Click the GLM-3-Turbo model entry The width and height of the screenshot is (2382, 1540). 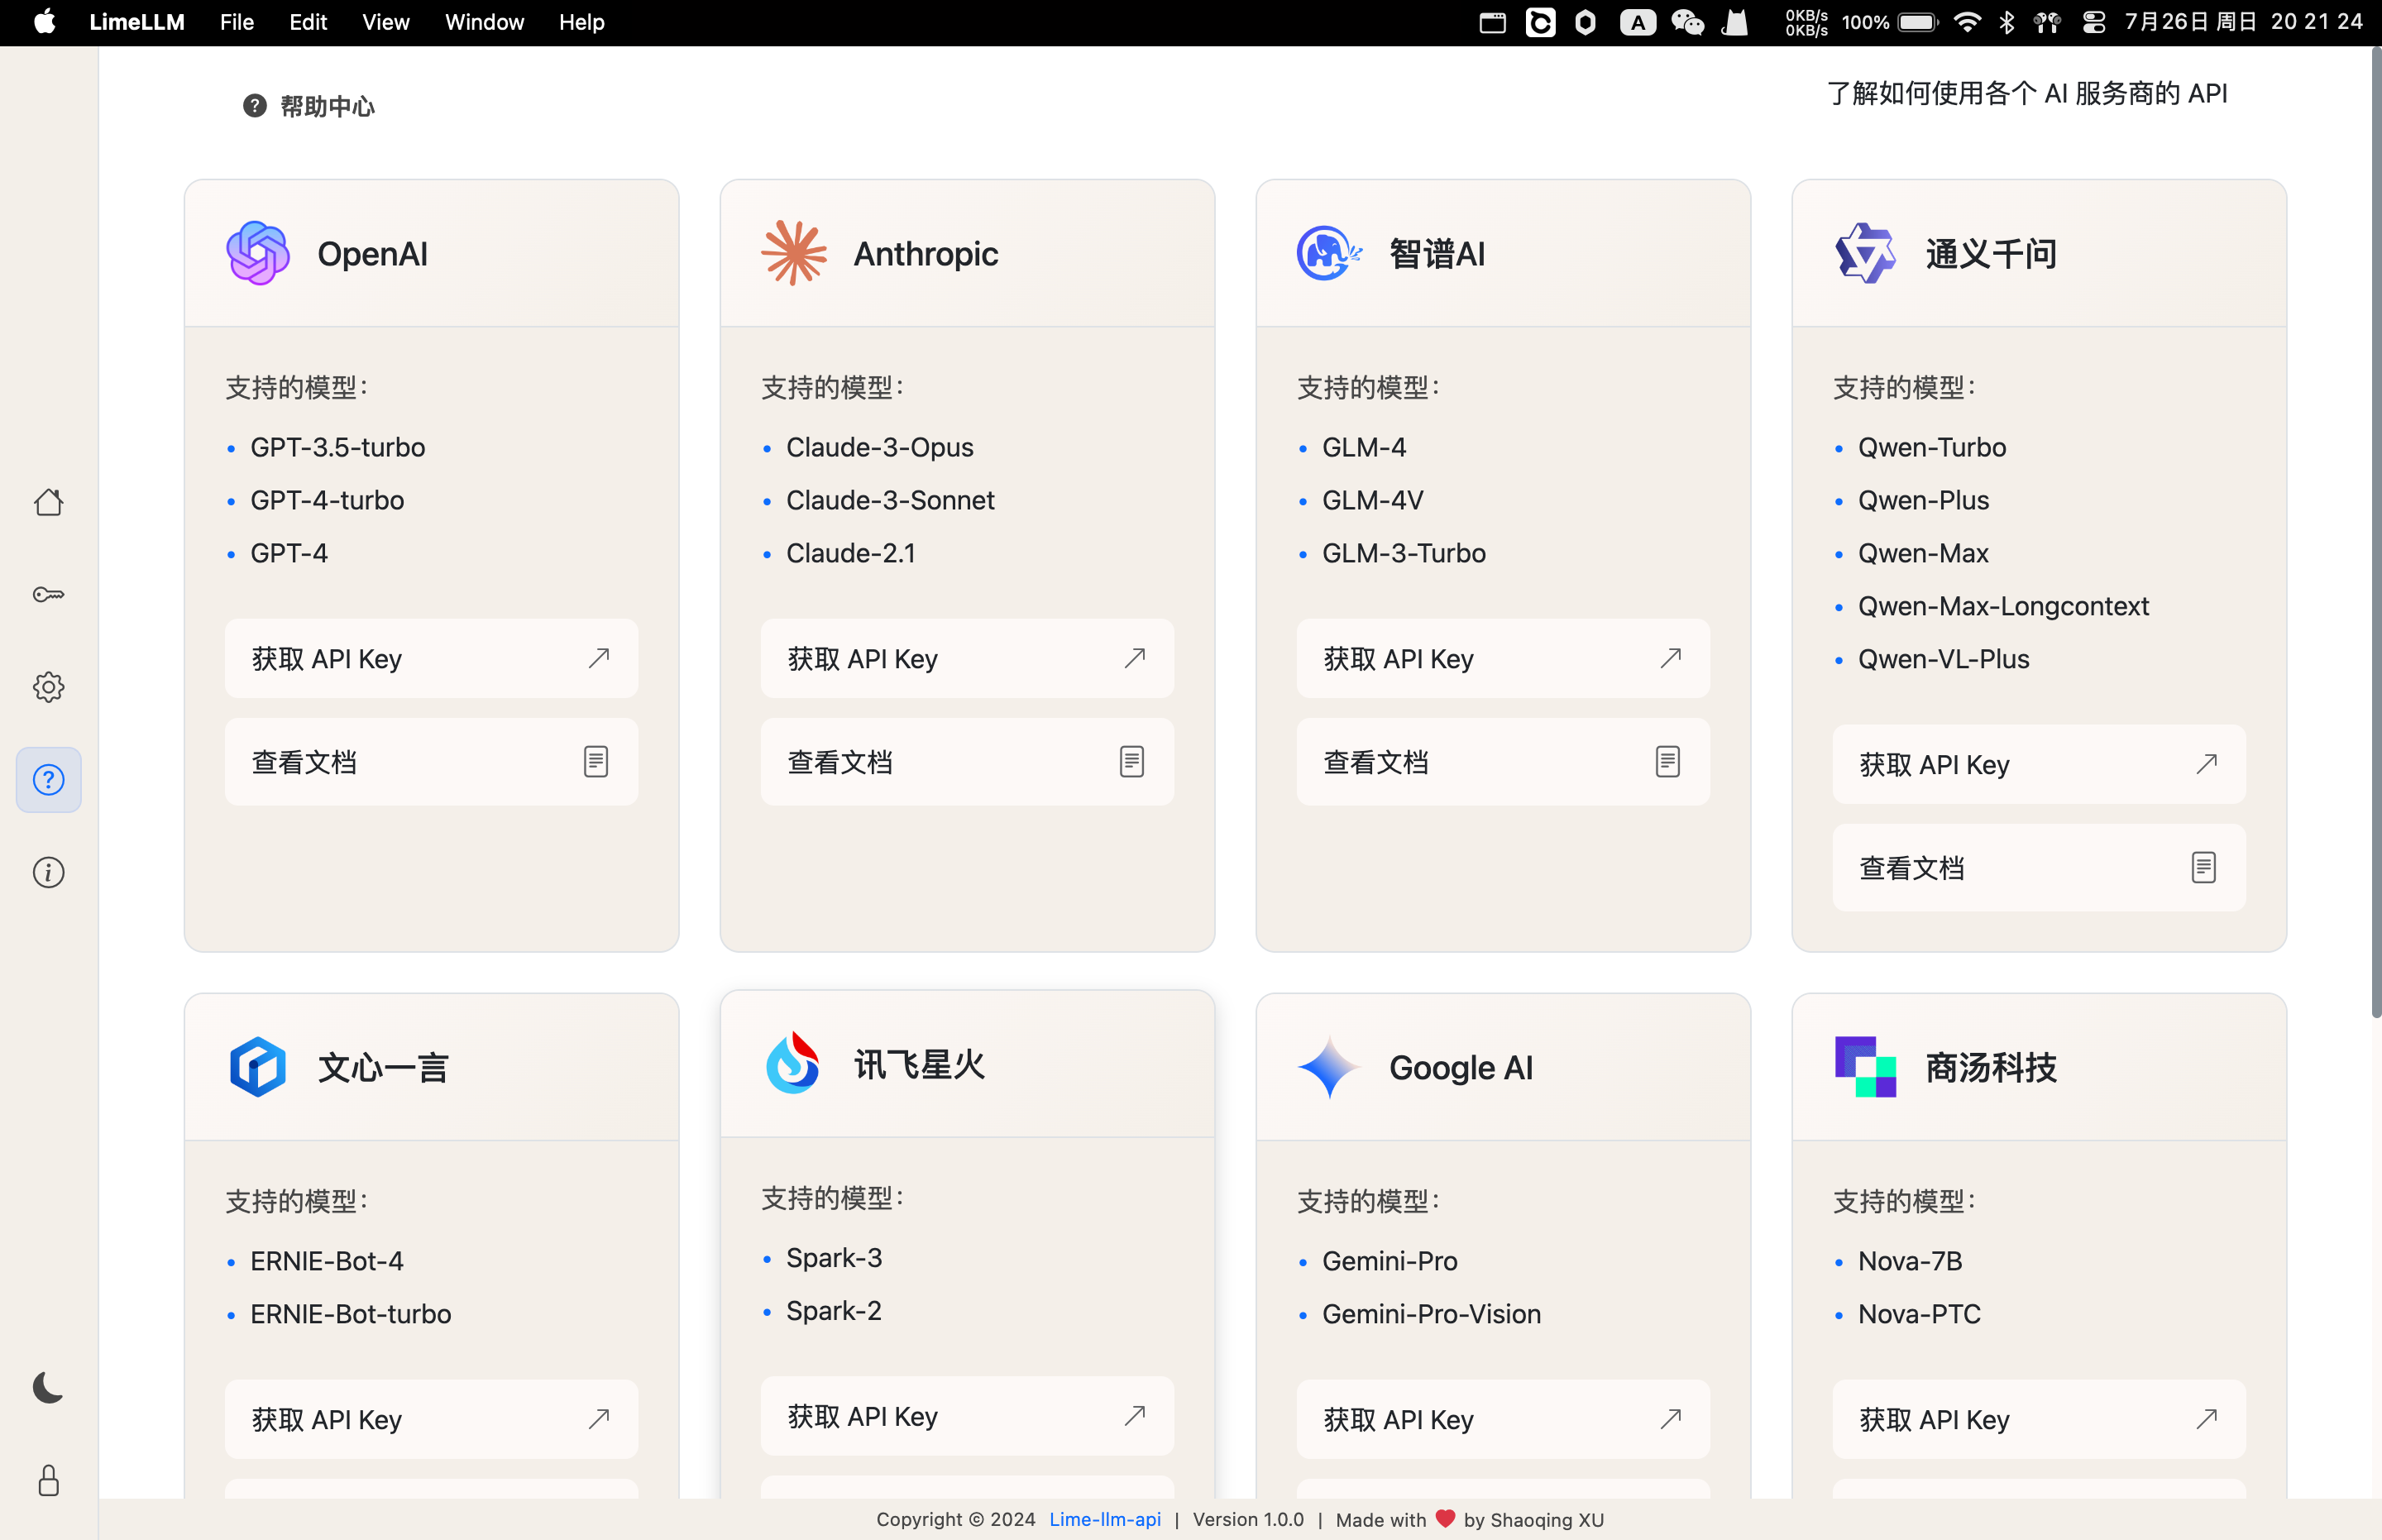point(1403,553)
